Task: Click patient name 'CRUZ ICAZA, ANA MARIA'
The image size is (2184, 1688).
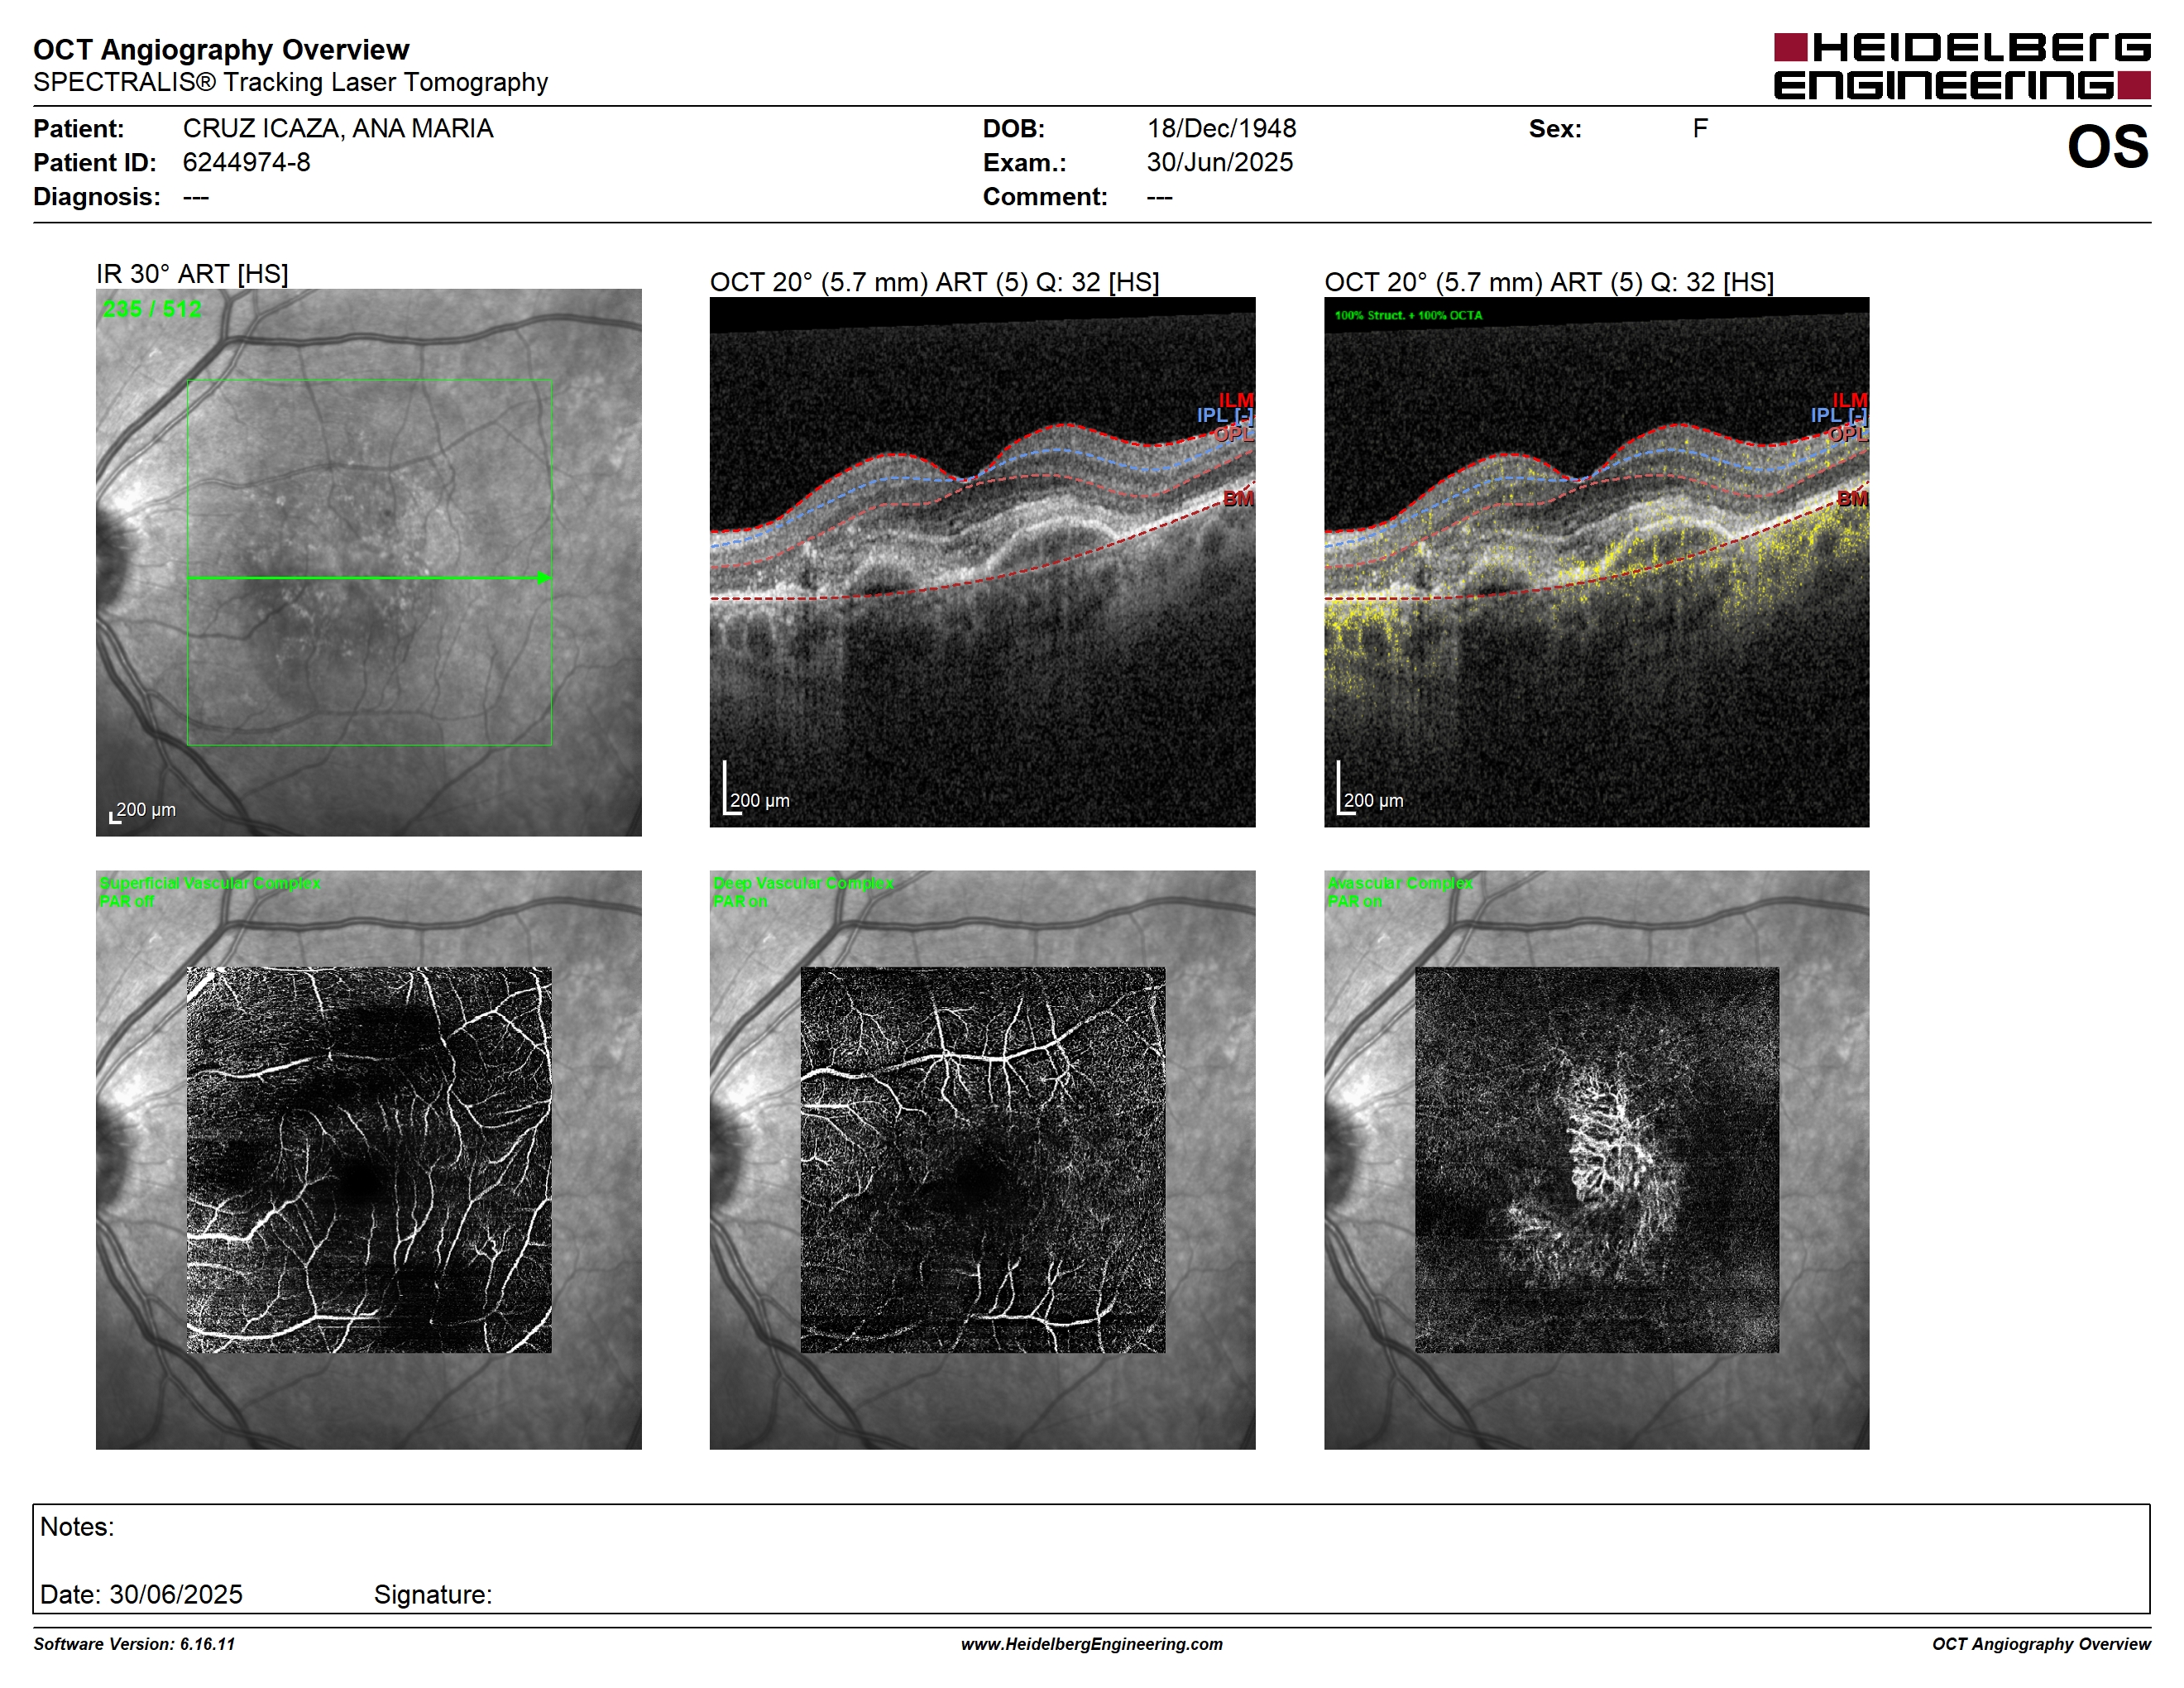Action: (338, 129)
